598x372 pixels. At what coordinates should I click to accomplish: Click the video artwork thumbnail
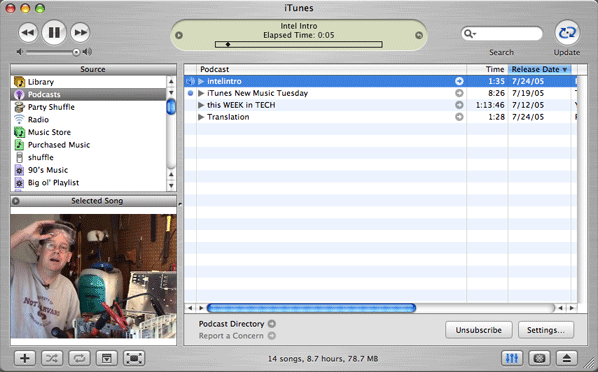(93, 276)
